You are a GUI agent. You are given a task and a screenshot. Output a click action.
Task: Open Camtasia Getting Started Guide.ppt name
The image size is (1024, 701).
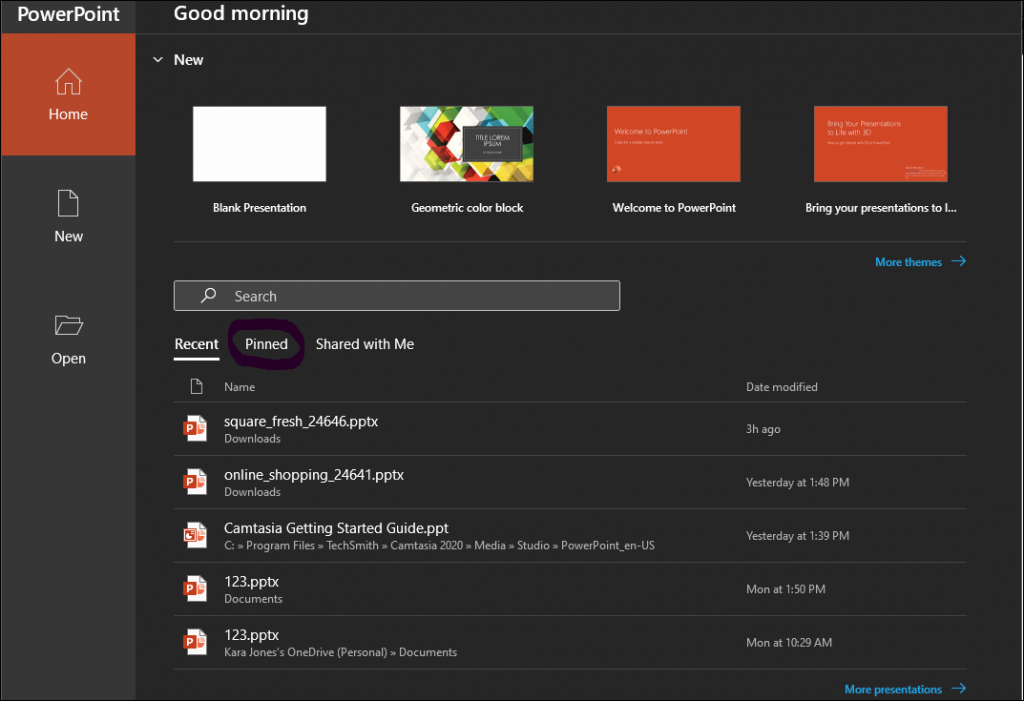click(336, 528)
